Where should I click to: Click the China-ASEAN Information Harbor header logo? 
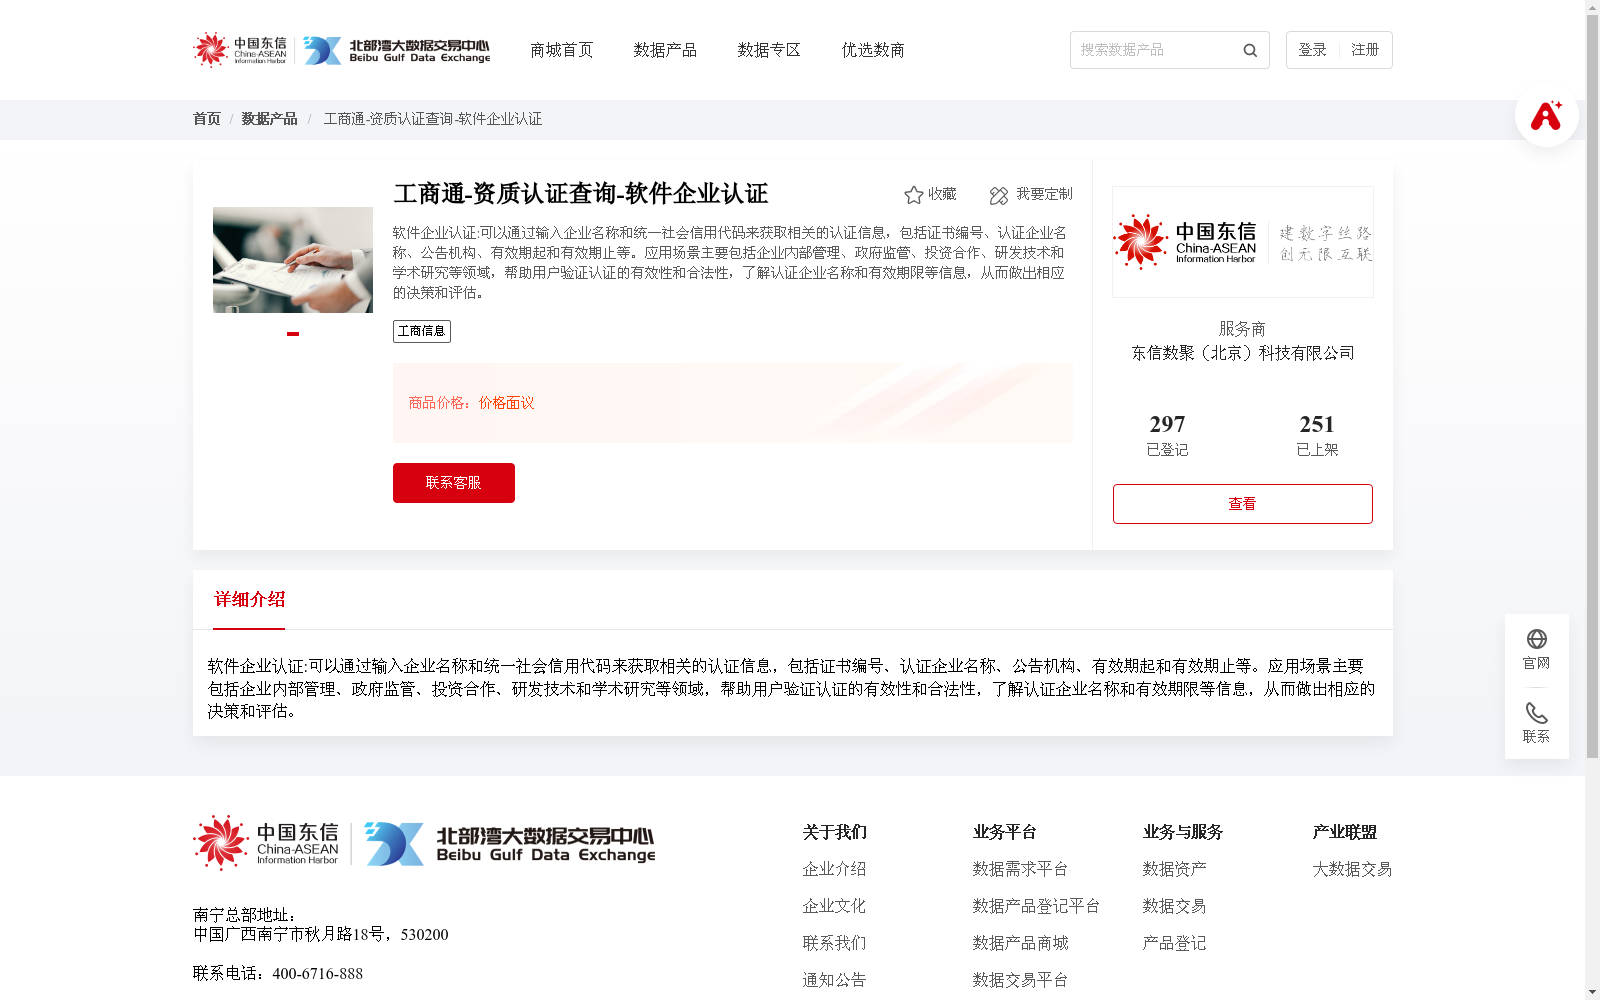(x=240, y=50)
